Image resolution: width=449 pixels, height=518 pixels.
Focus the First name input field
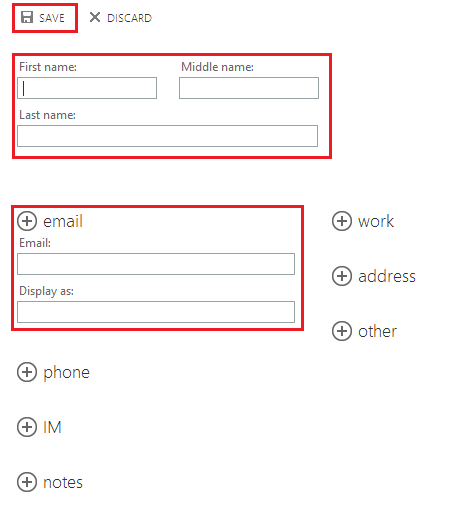pyautogui.click(x=87, y=88)
